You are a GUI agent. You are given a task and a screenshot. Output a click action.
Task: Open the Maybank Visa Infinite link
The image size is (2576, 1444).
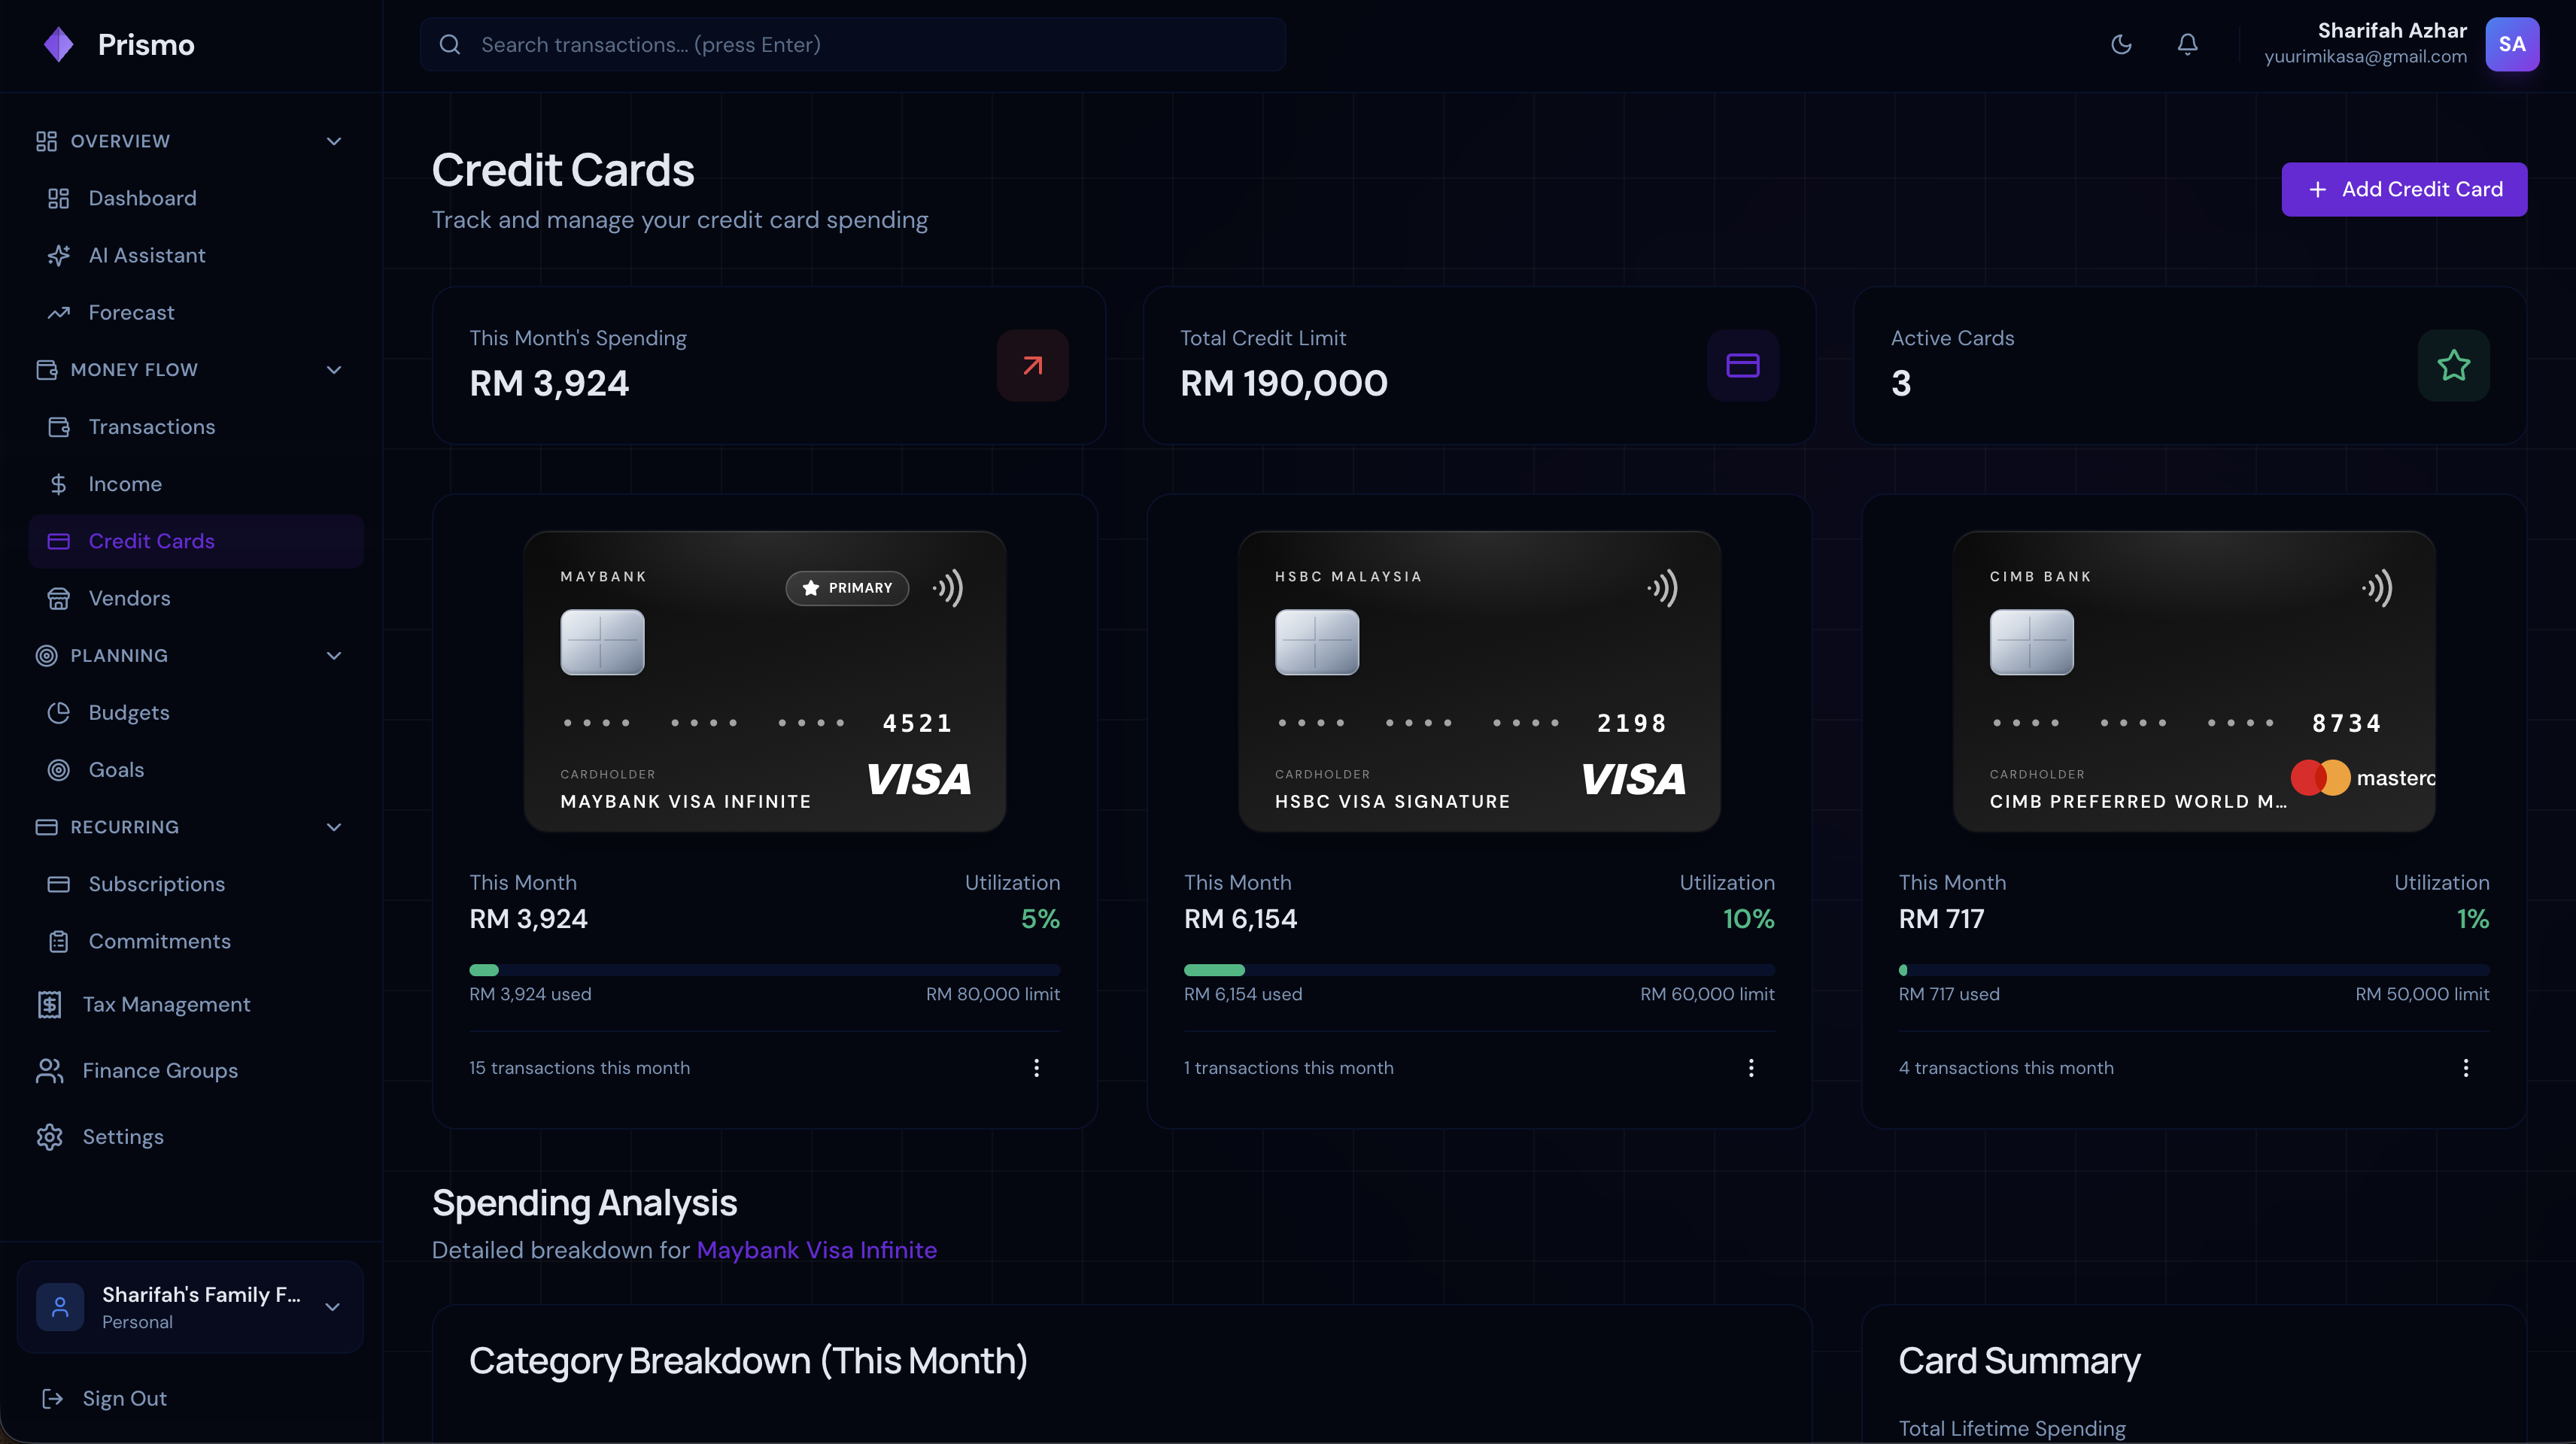(816, 1250)
